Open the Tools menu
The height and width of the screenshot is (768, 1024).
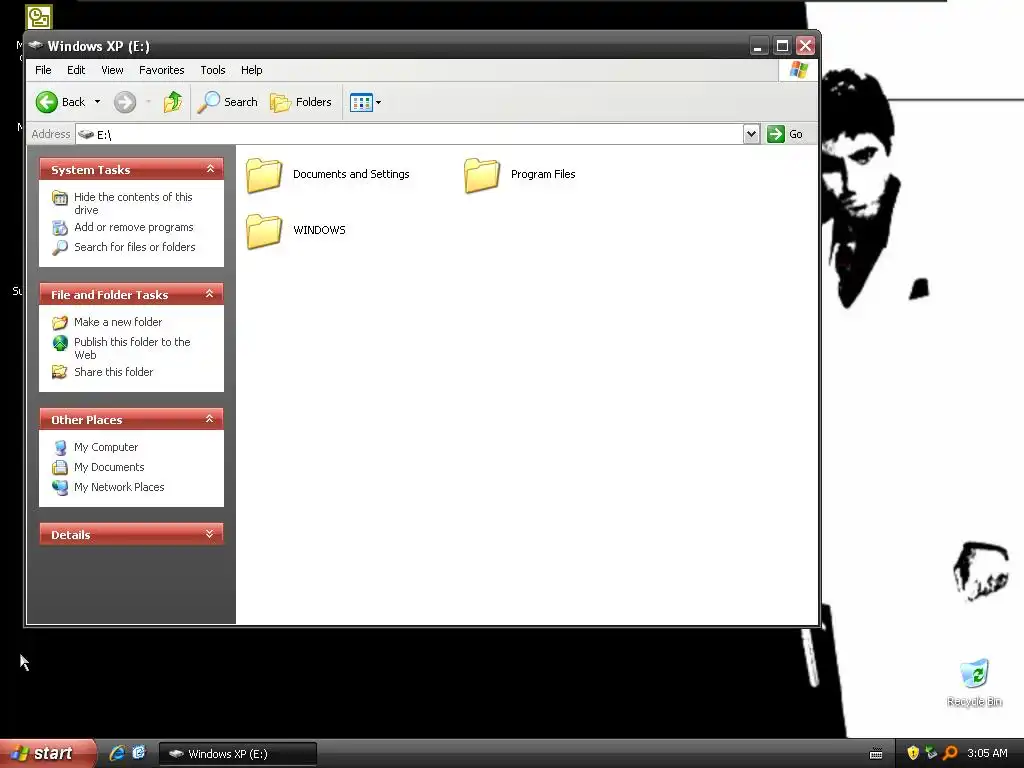click(x=213, y=70)
